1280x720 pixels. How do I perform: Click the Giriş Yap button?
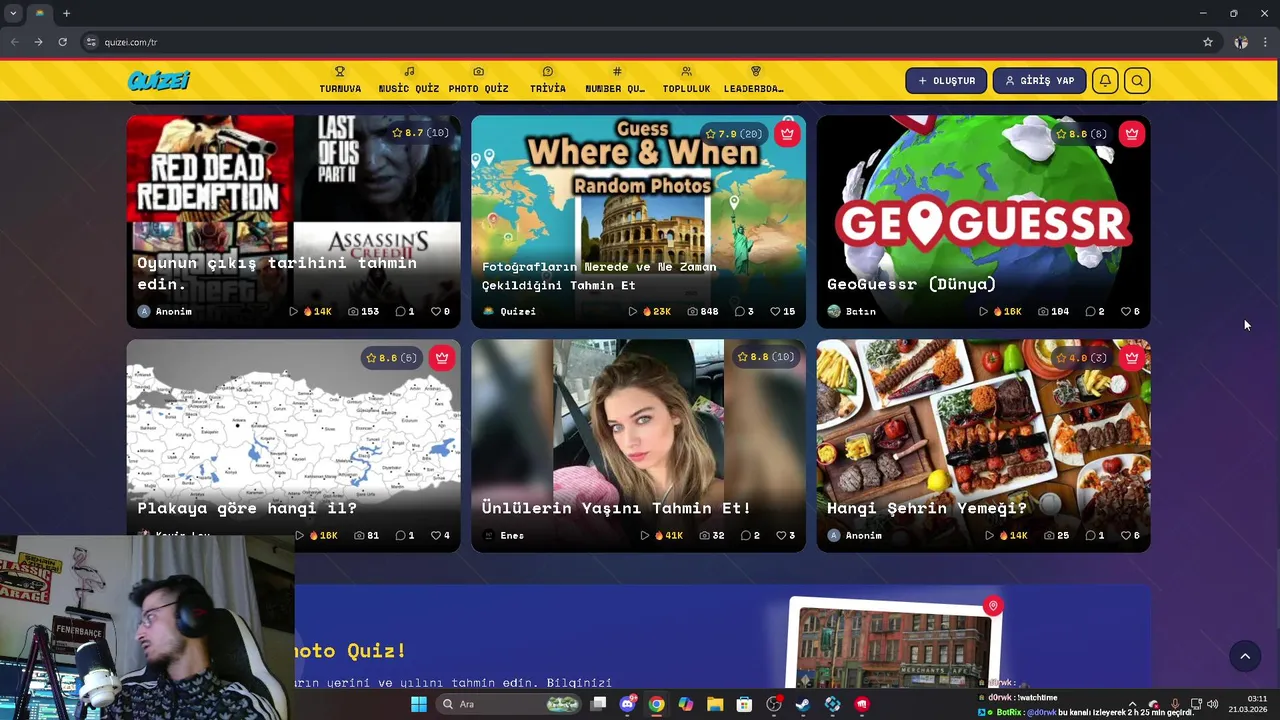(x=1039, y=81)
